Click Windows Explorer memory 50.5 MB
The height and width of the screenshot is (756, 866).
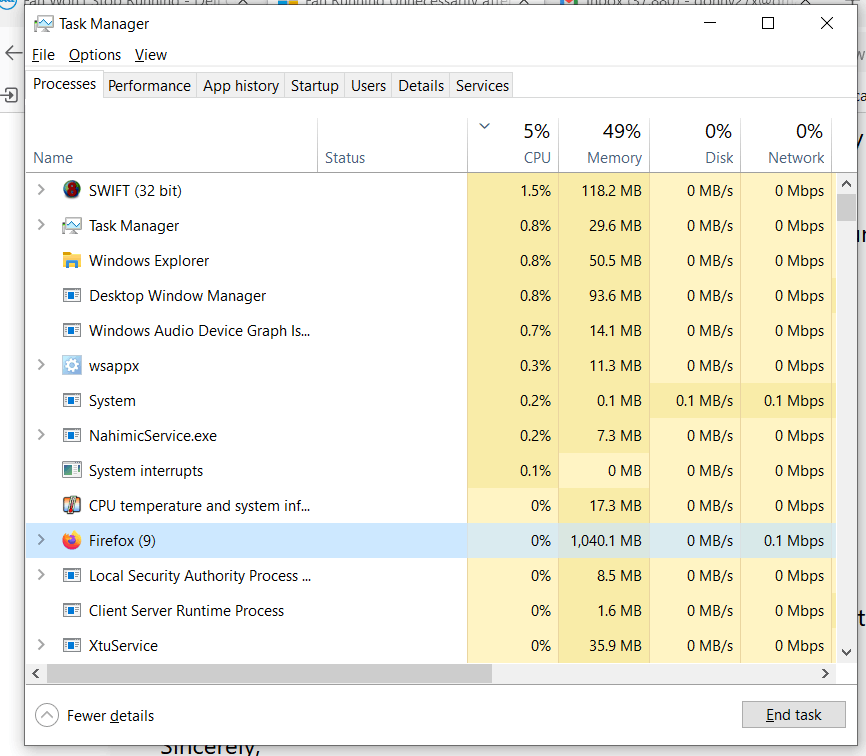pyautogui.click(x=615, y=261)
